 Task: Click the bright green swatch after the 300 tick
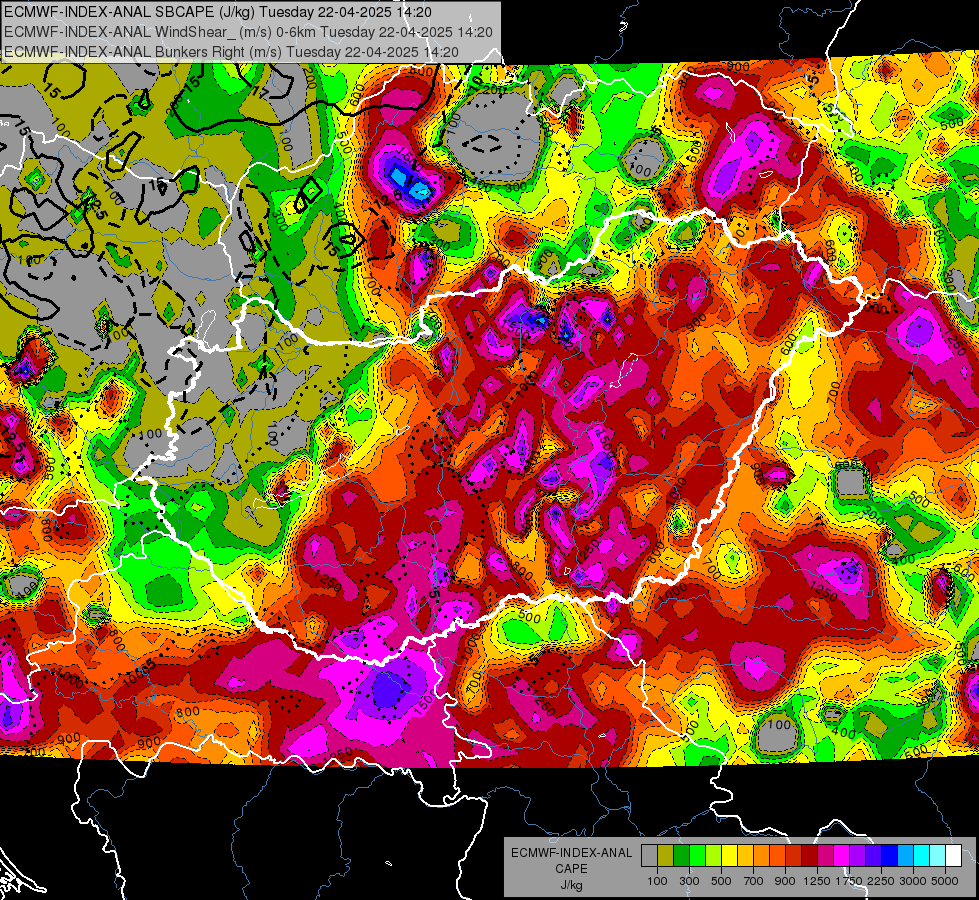tap(697, 855)
